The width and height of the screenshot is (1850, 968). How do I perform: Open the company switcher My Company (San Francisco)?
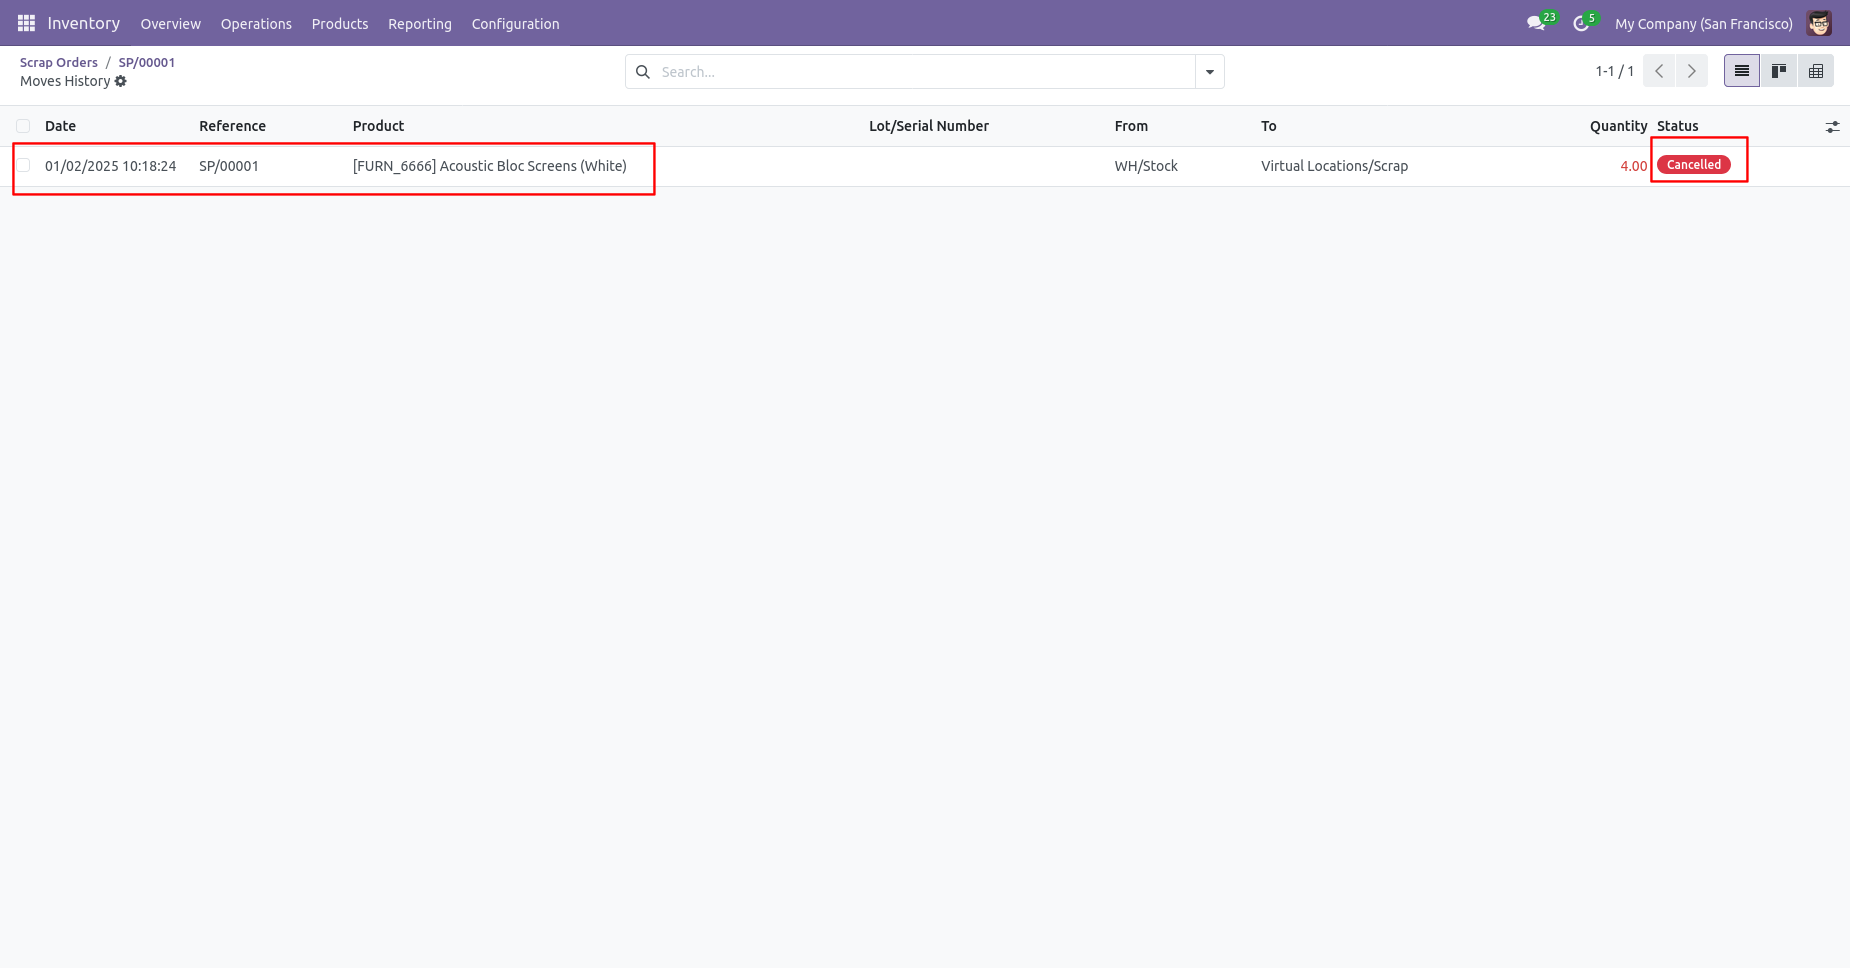1704,24
